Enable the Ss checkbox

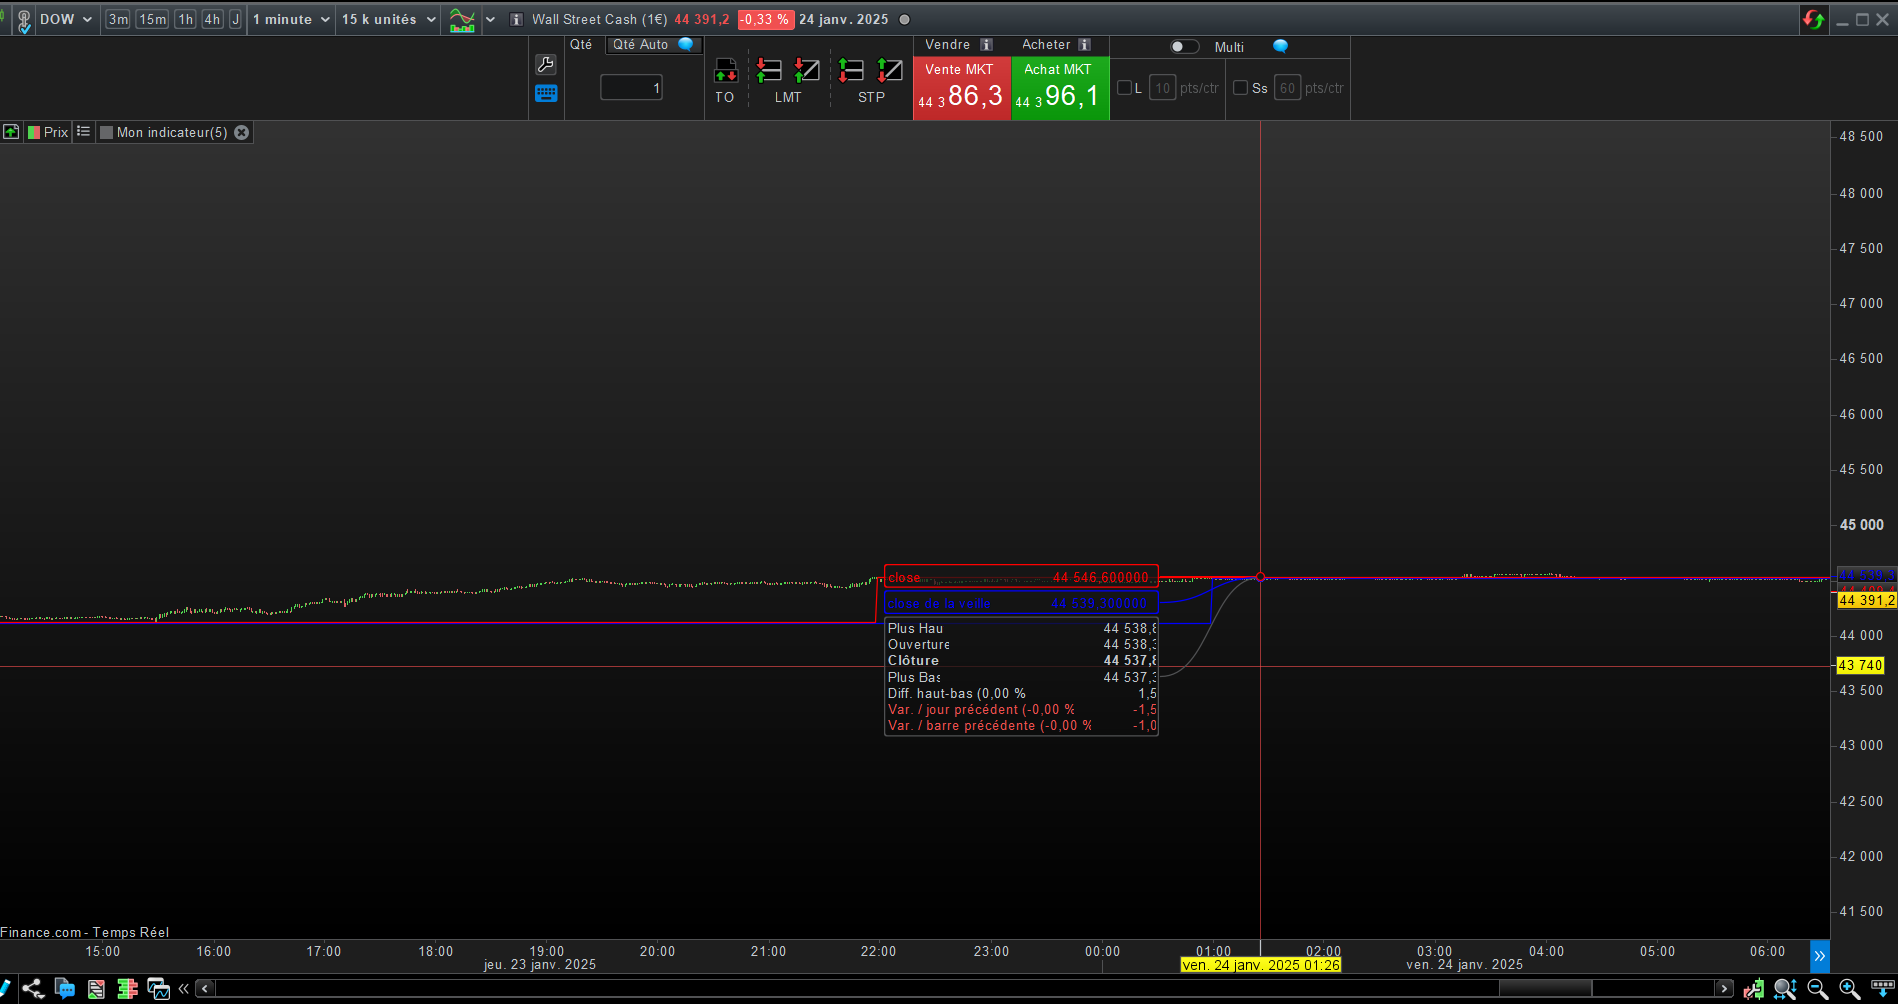[x=1241, y=88]
